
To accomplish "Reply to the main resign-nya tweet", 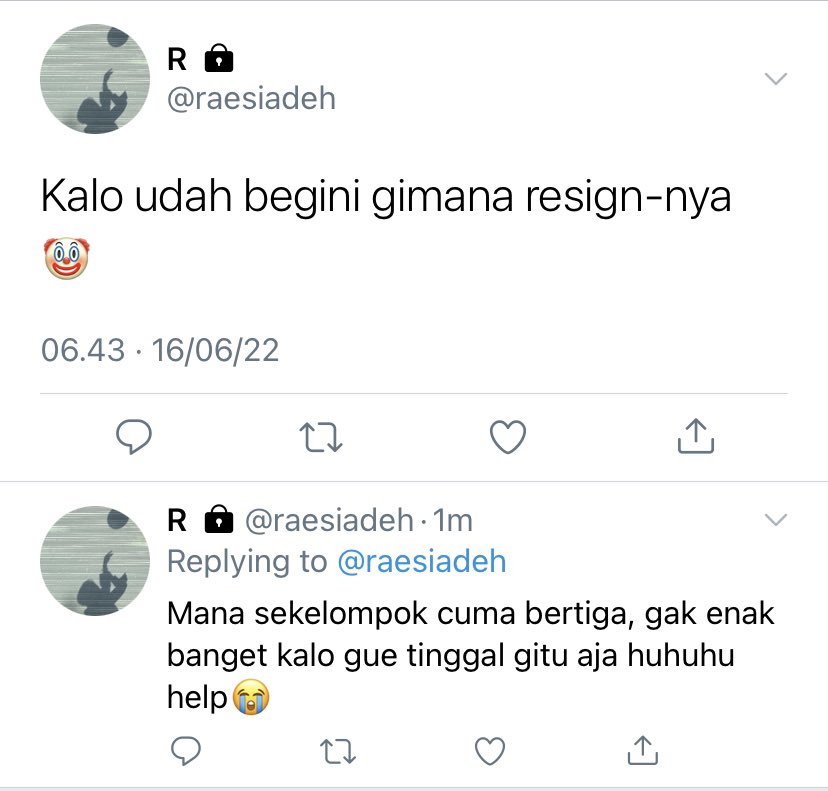I will tap(134, 437).
